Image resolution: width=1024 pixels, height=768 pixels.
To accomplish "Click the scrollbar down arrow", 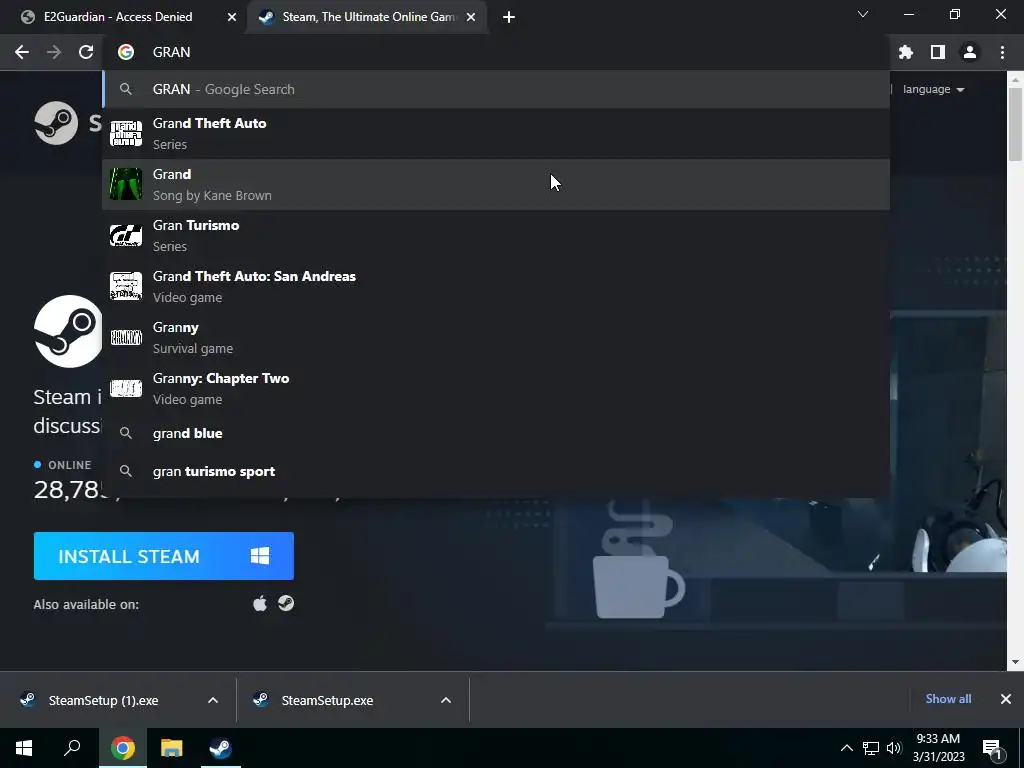I will (1015, 662).
